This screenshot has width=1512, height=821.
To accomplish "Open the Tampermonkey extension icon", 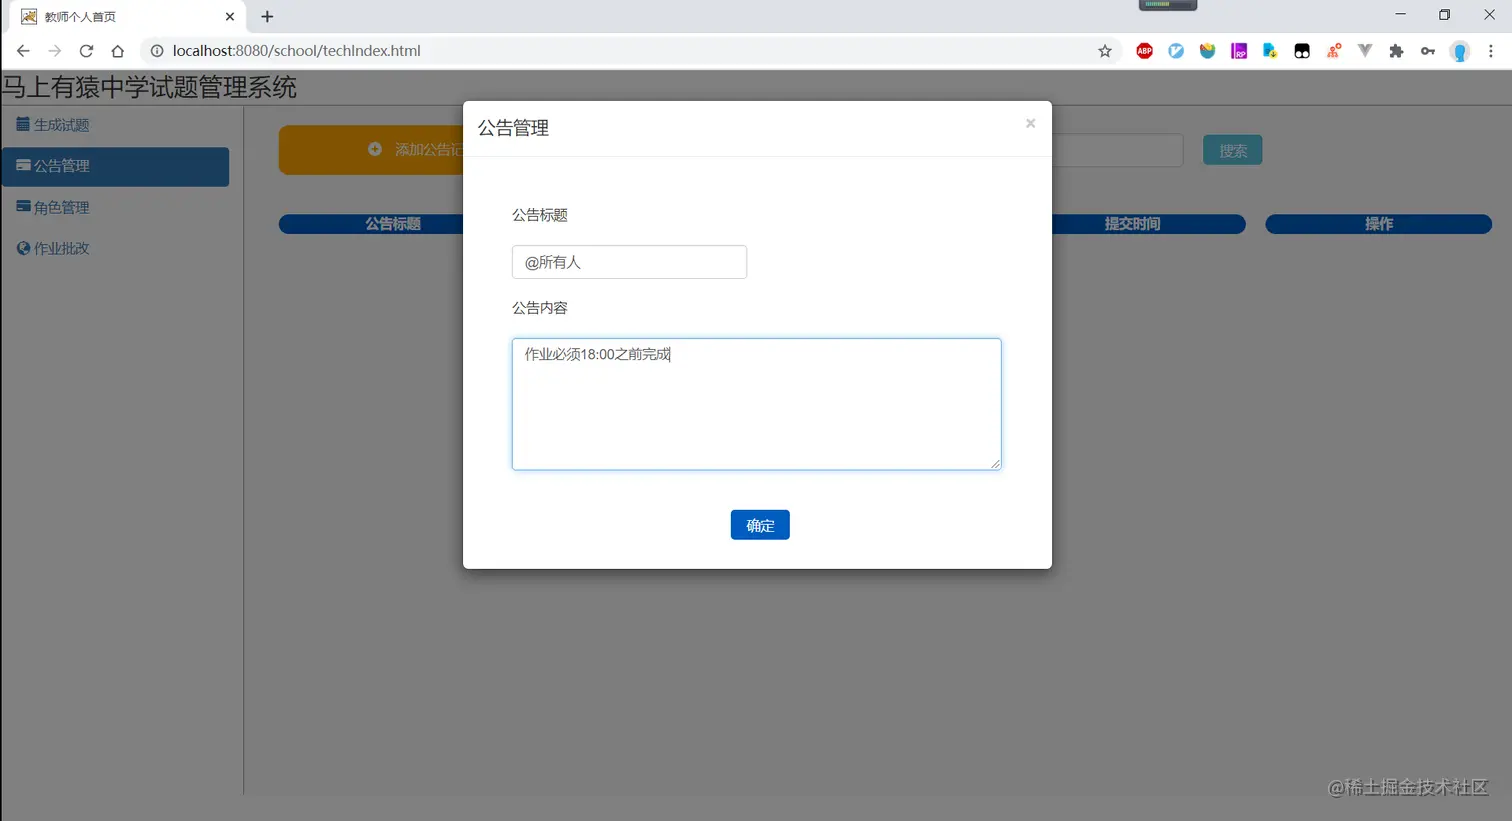I will coord(1302,51).
